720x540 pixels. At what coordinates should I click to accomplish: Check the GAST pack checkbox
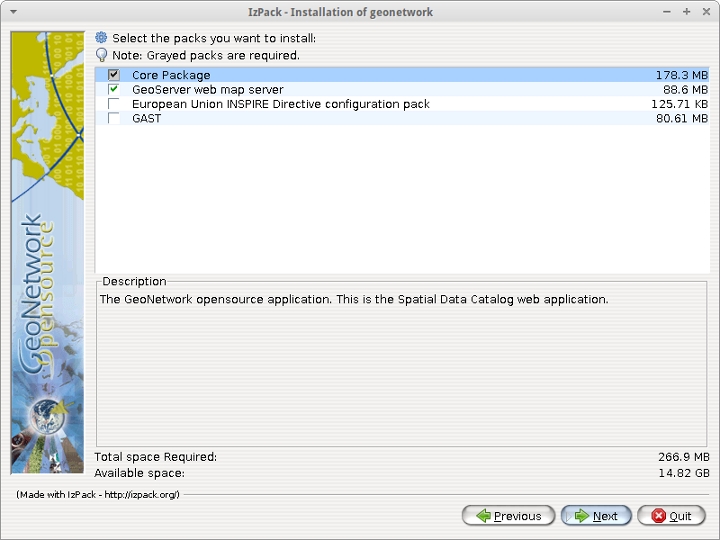[x=114, y=118]
